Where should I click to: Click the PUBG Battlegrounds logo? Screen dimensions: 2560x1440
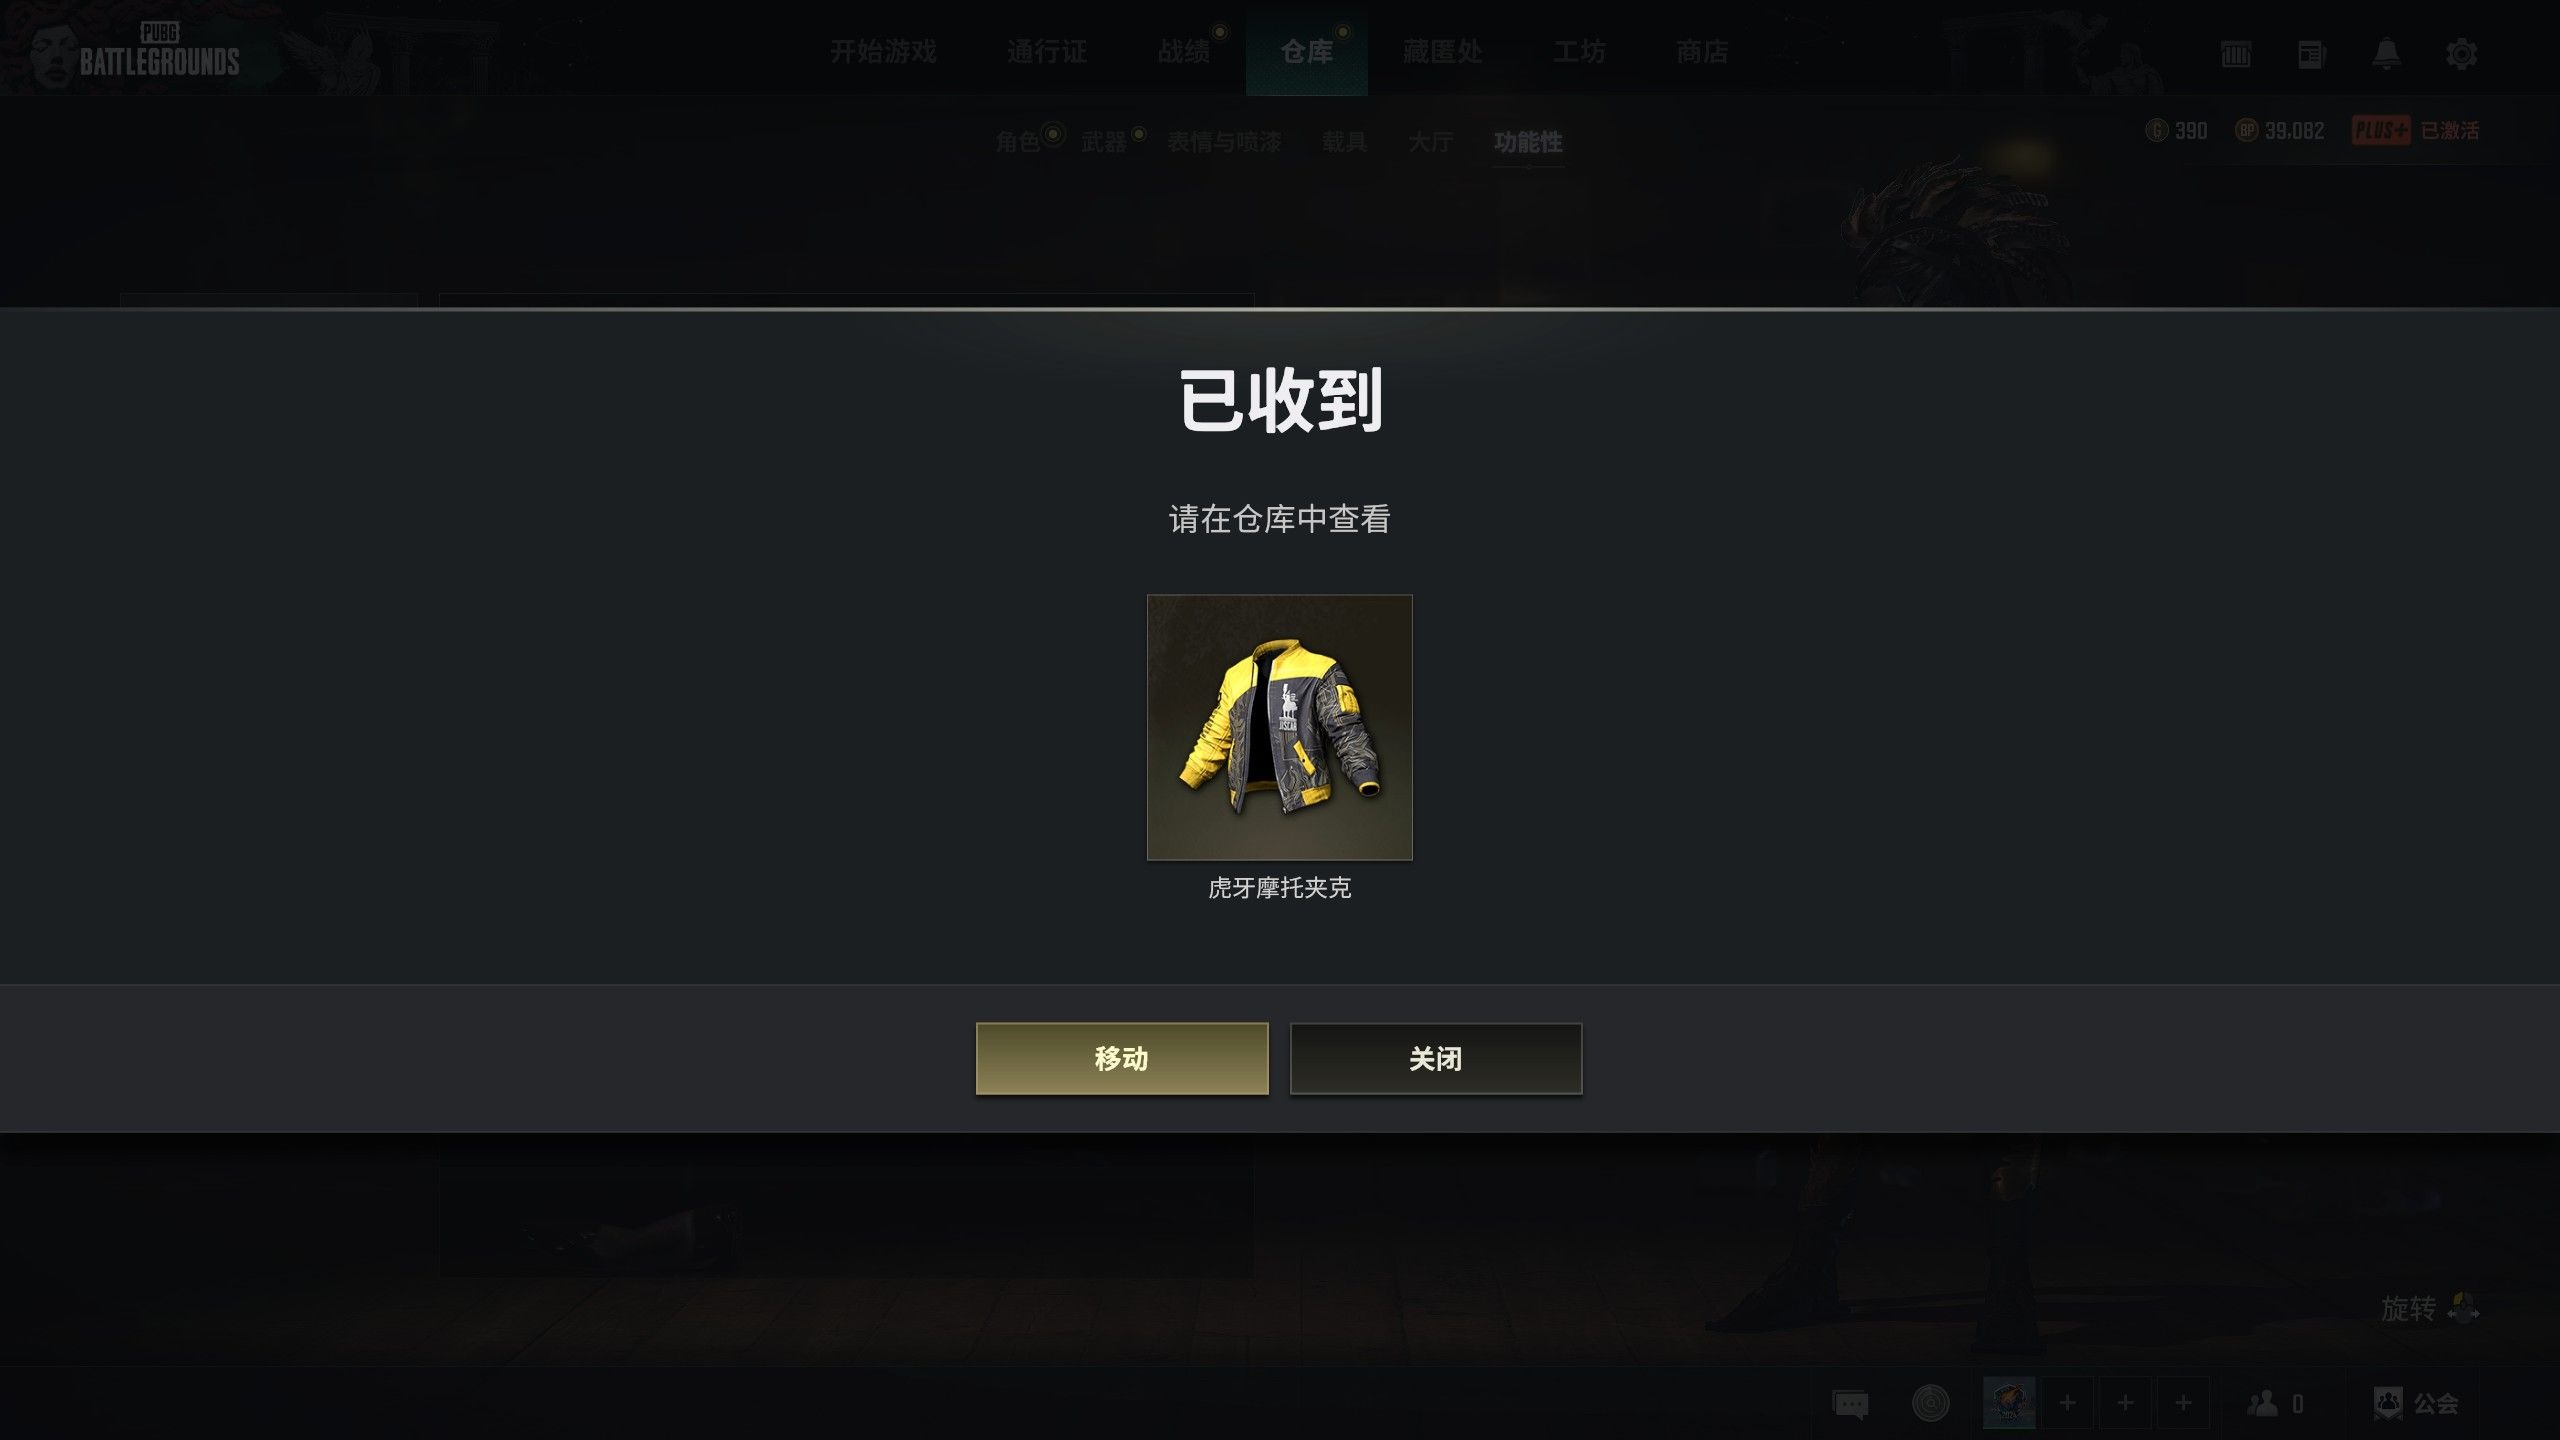point(158,50)
